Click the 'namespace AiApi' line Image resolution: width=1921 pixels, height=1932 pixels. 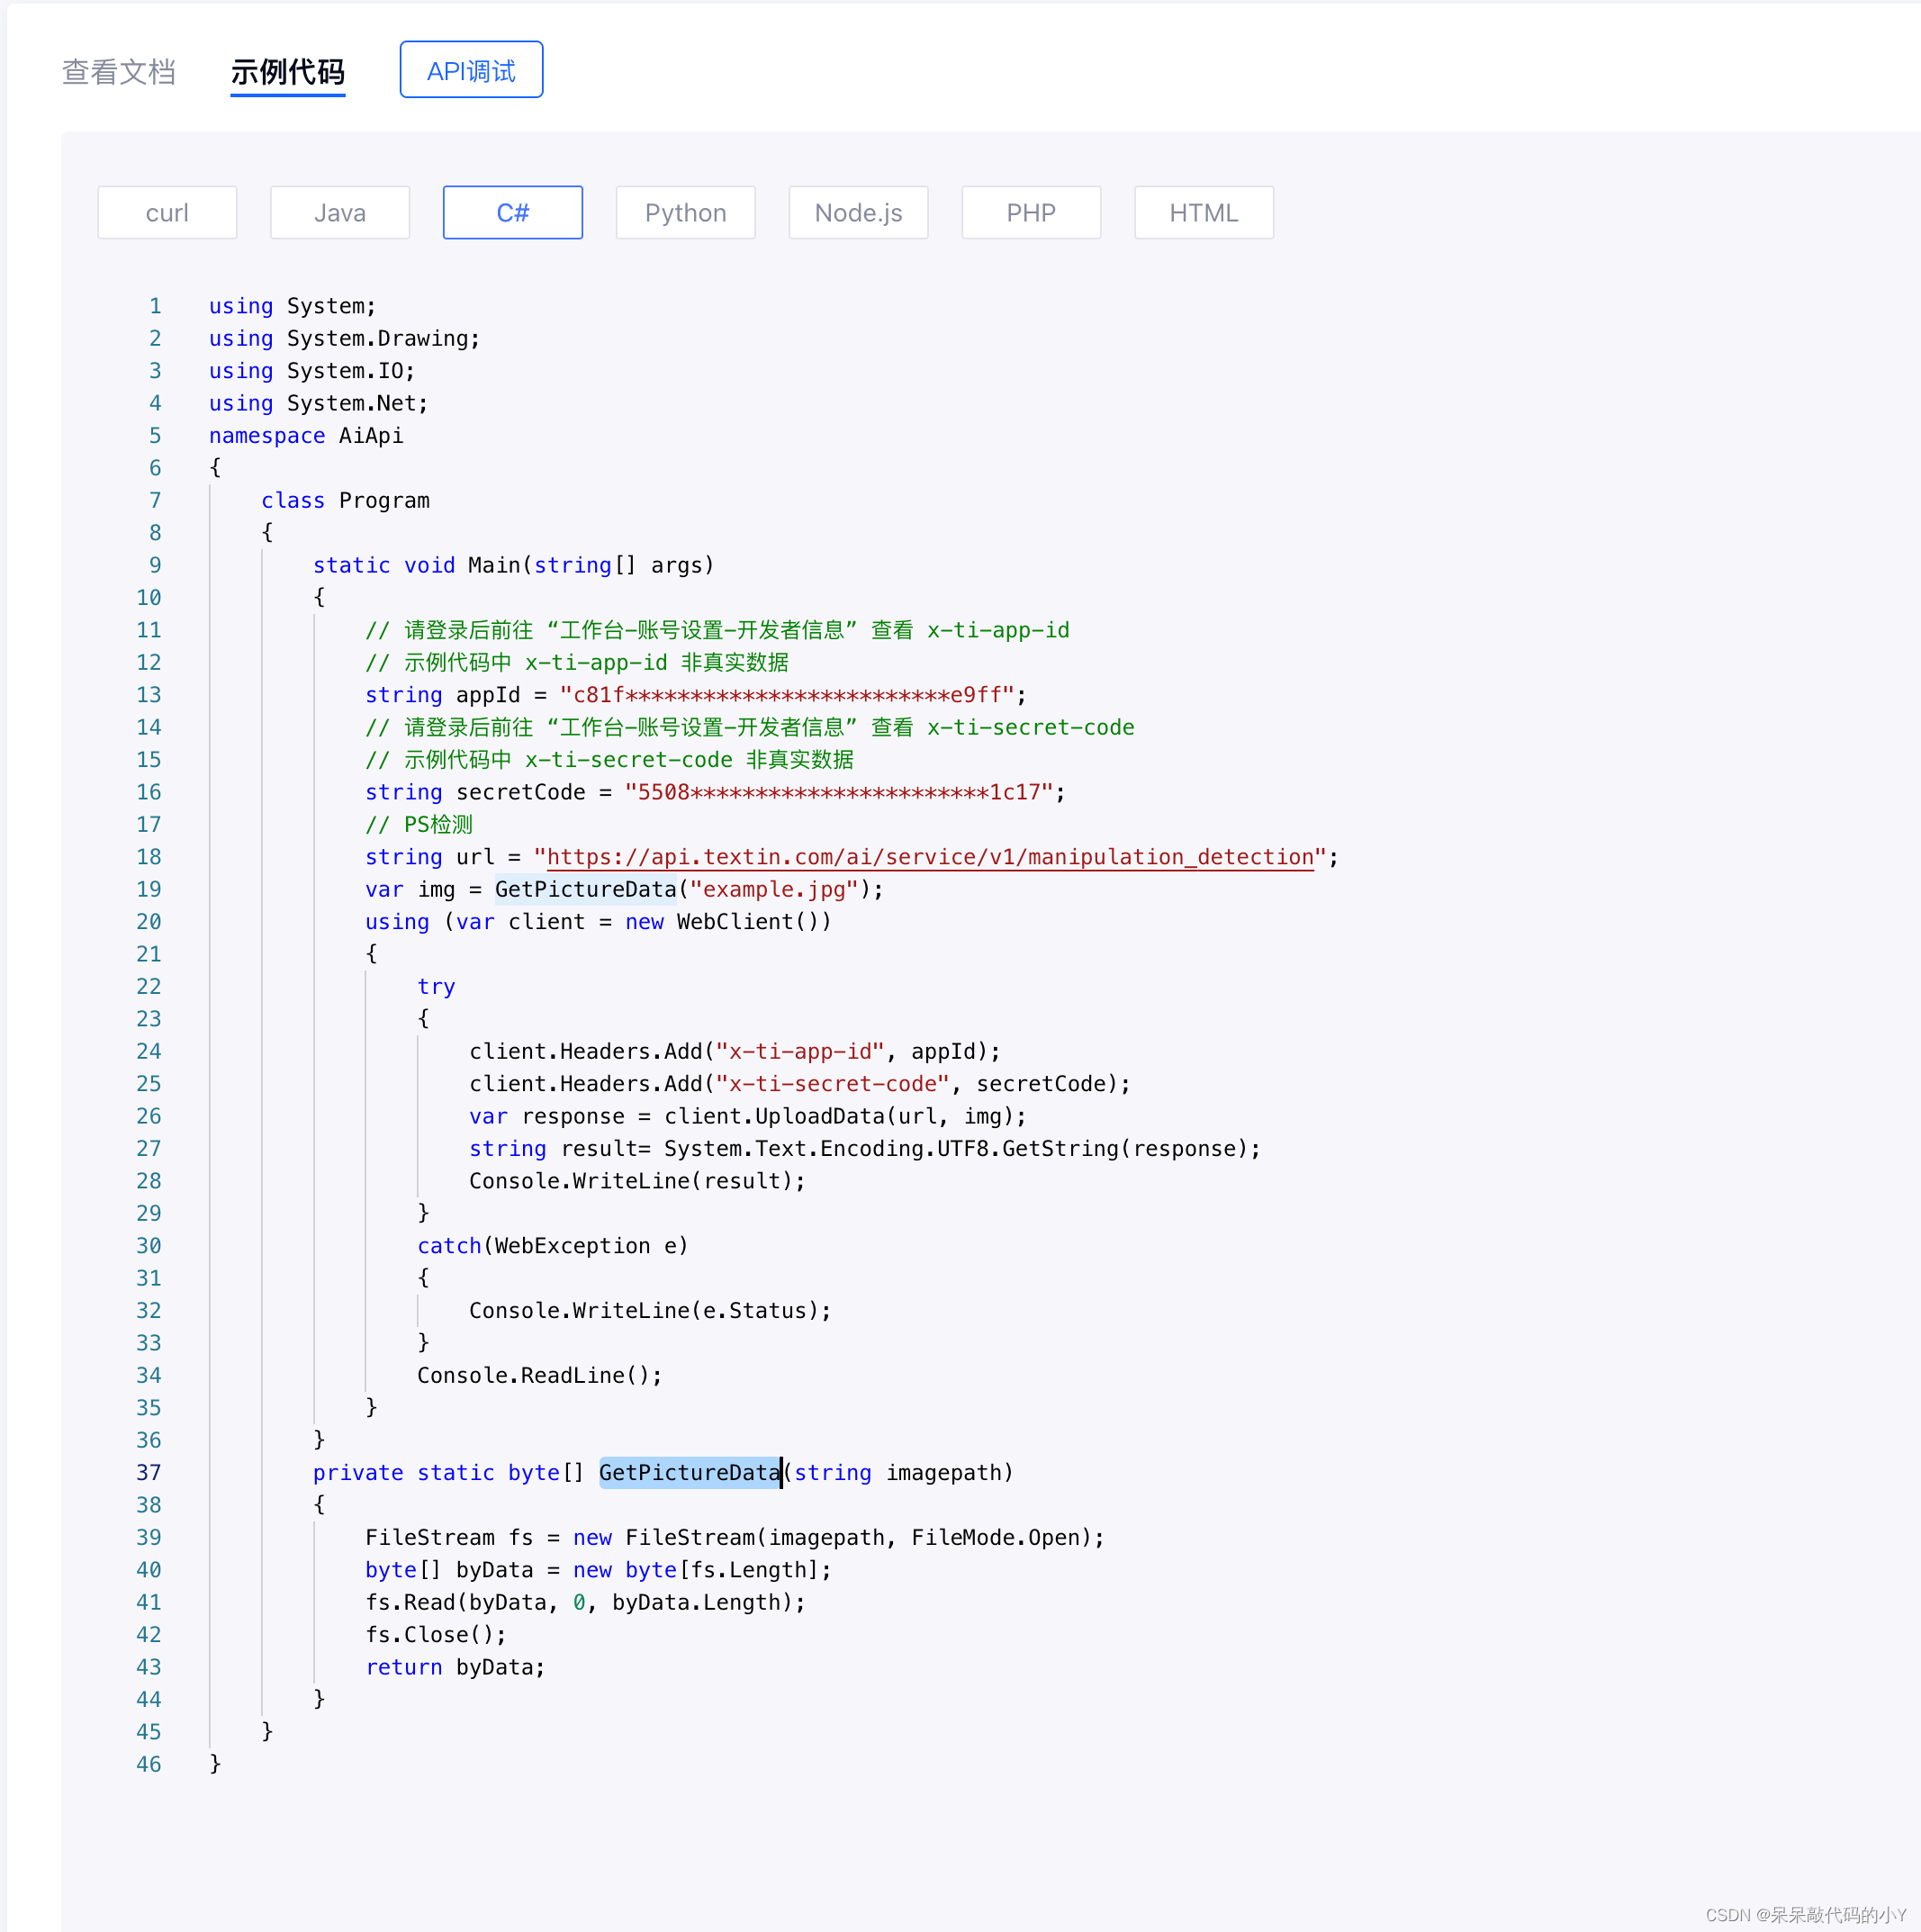(x=306, y=436)
